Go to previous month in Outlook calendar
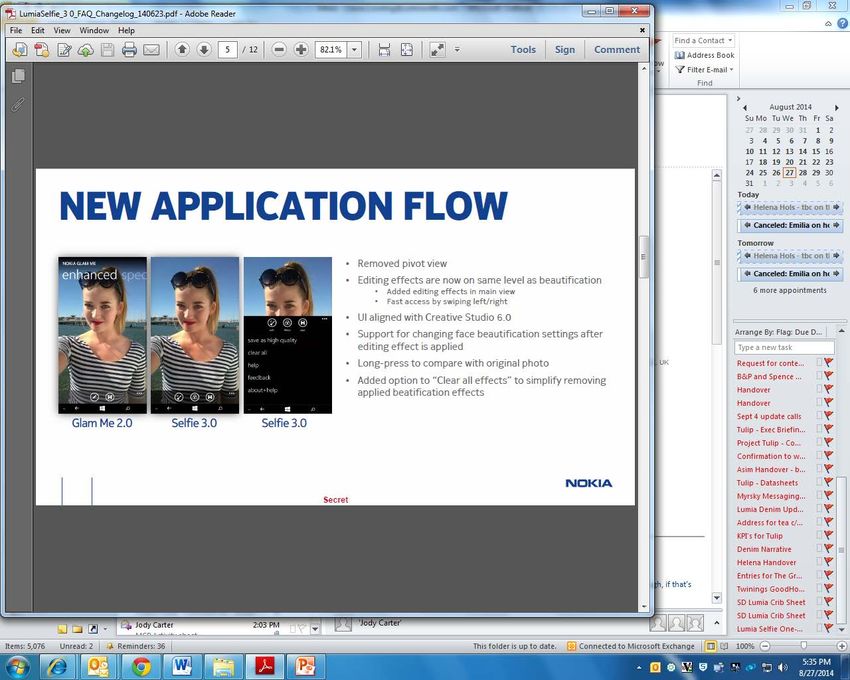This screenshot has width=850, height=680. point(745,107)
